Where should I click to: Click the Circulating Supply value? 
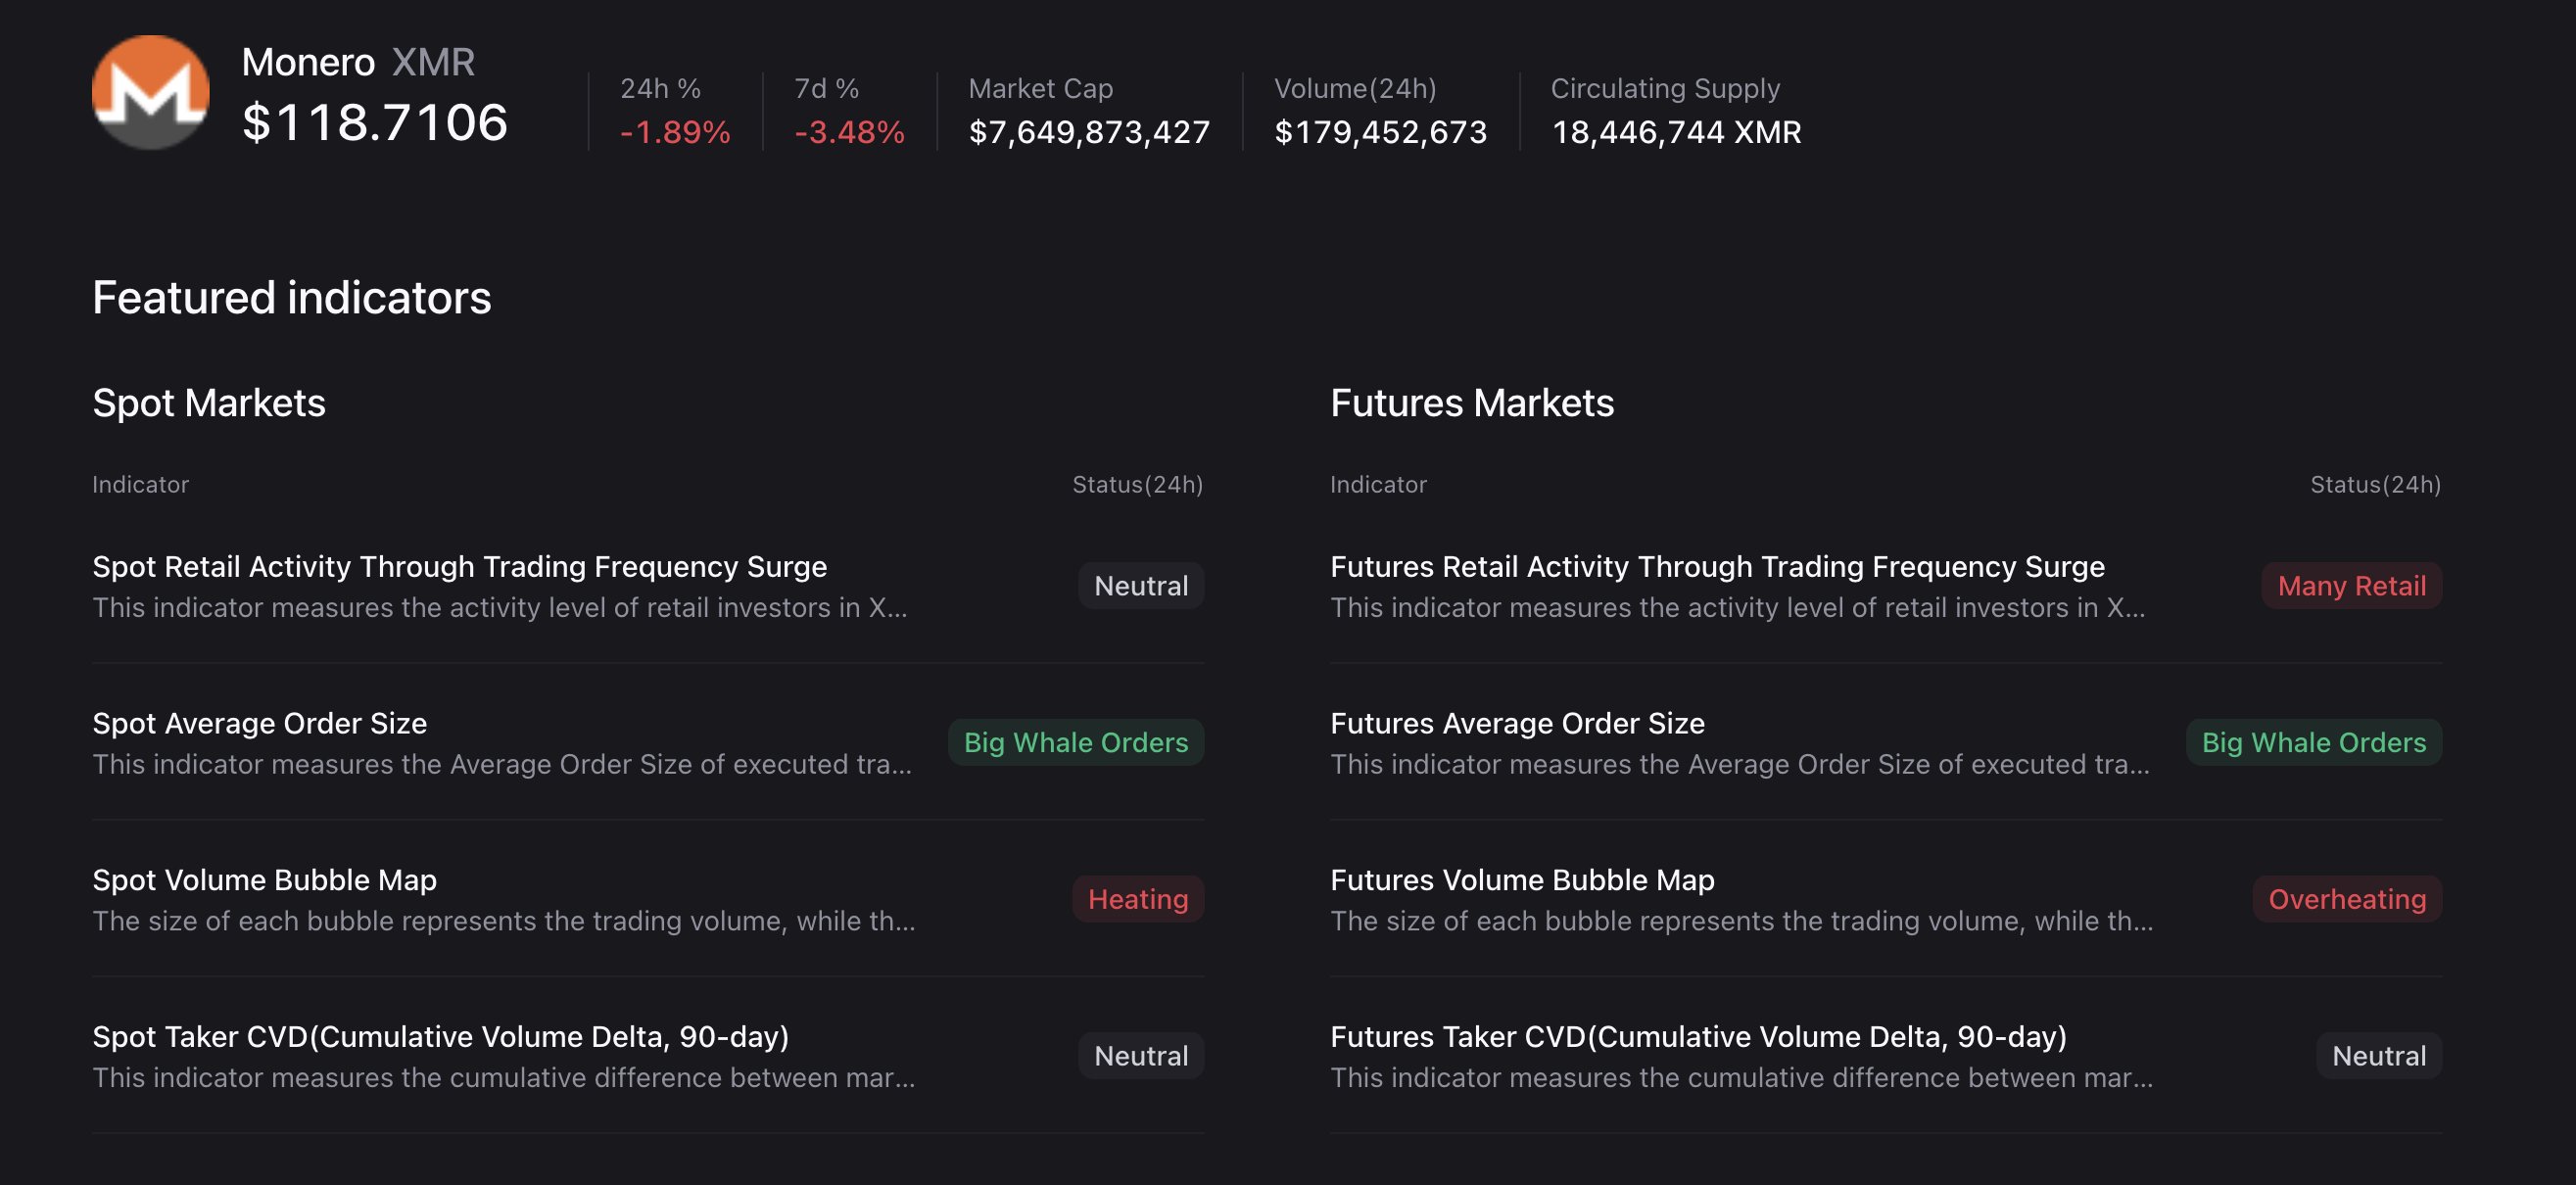(x=1676, y=131)
